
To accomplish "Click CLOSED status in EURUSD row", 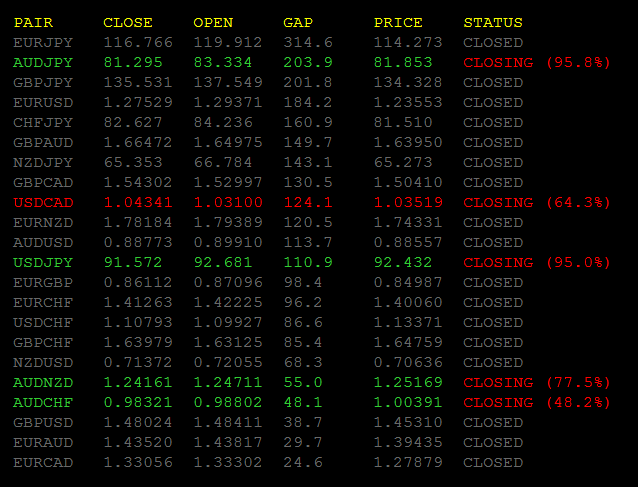I will (x=493, y=103).
